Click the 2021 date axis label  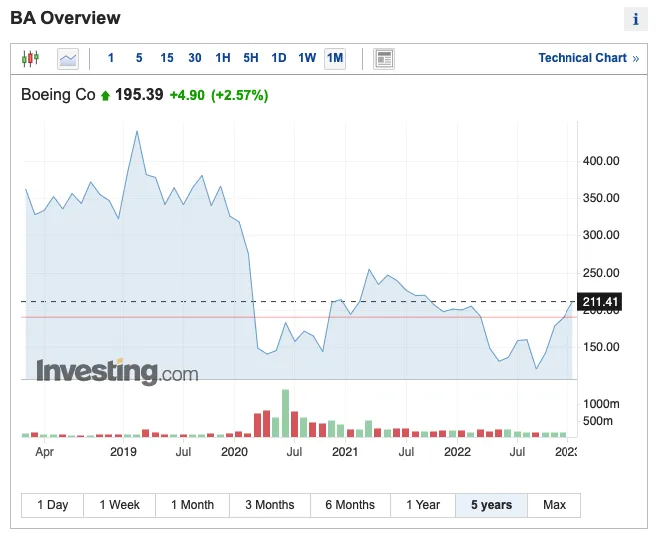click(x=345, y=452)
